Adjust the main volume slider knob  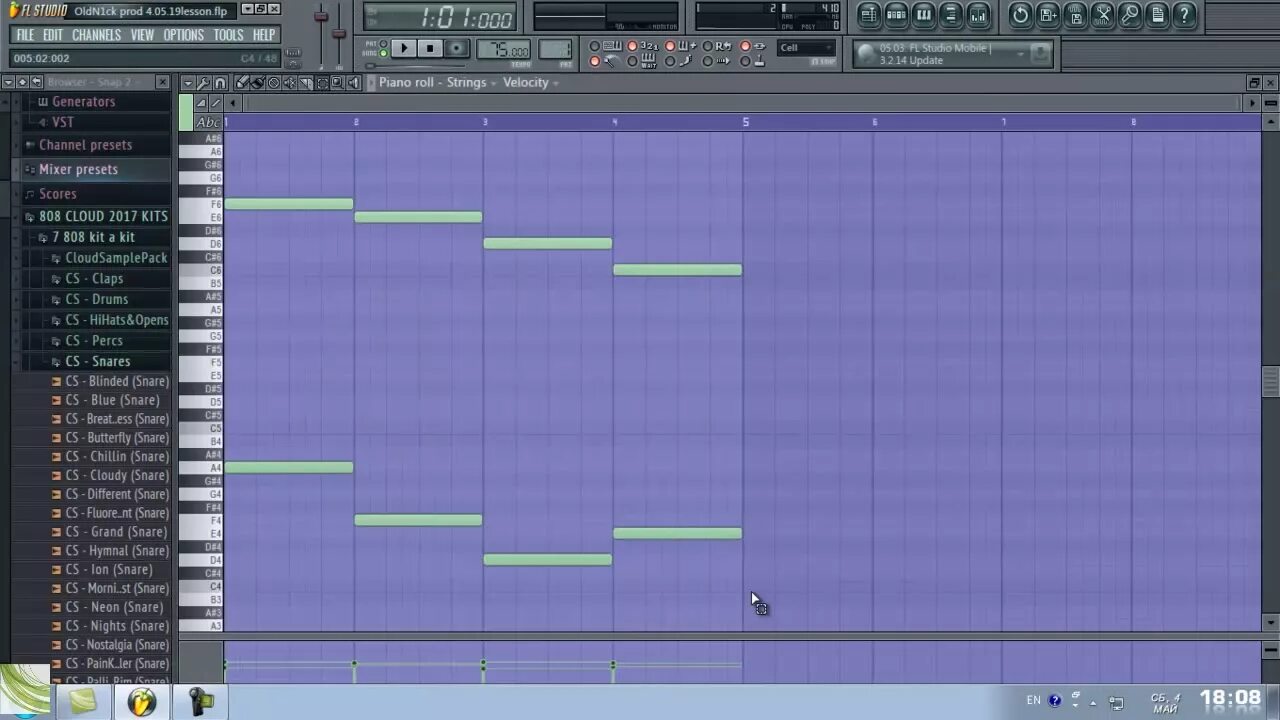(321, 17)
